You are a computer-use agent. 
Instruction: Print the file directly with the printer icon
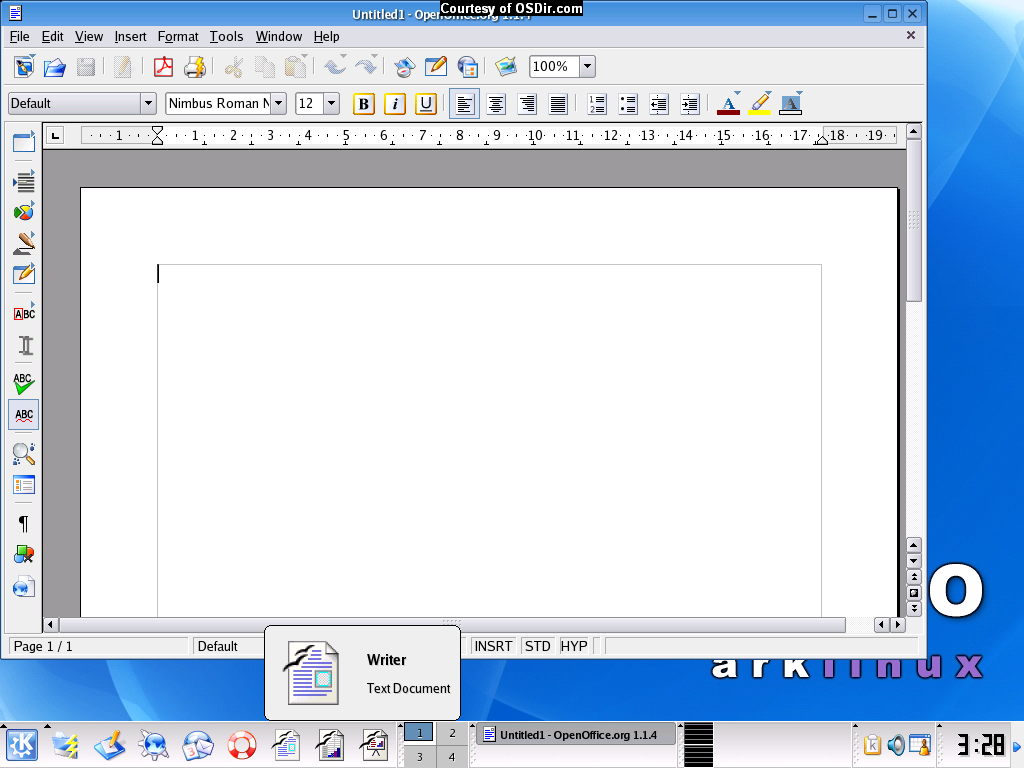pyautogui.click(x=195, y=67)
